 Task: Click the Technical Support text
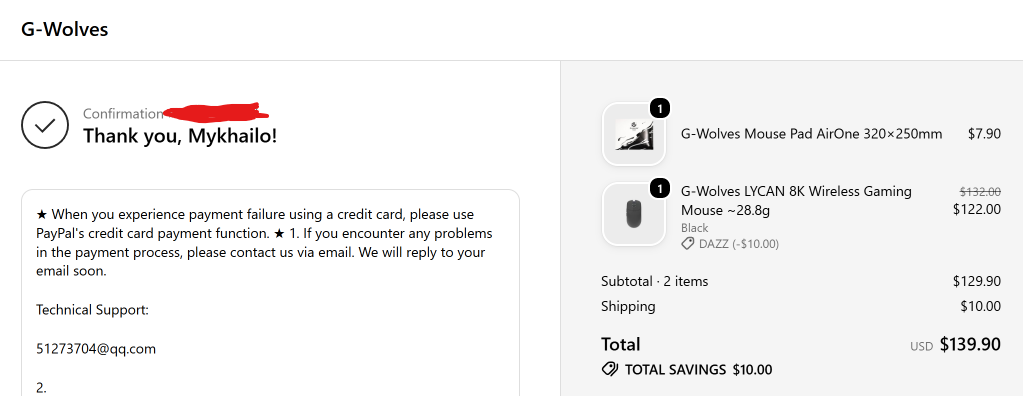click(x=93, y=310)
